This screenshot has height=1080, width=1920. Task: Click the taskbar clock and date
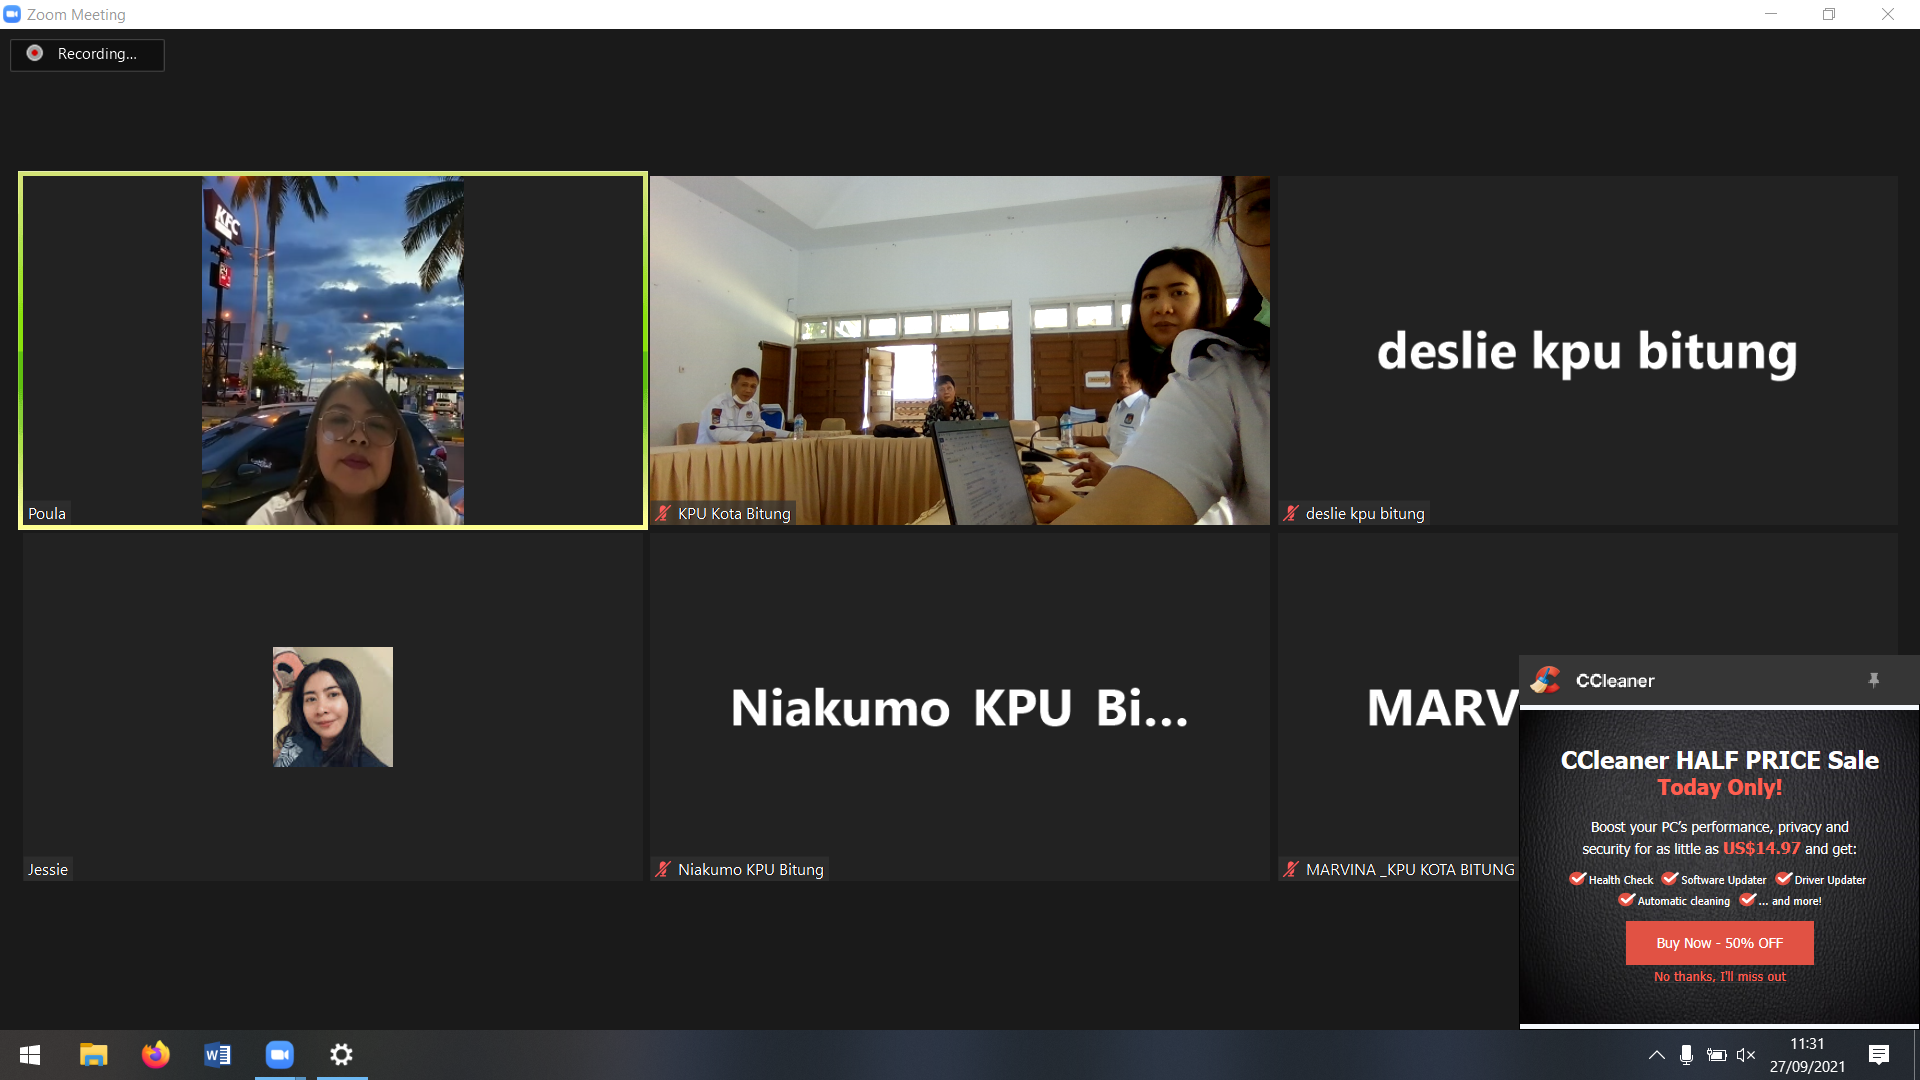click(1807, 1055)
